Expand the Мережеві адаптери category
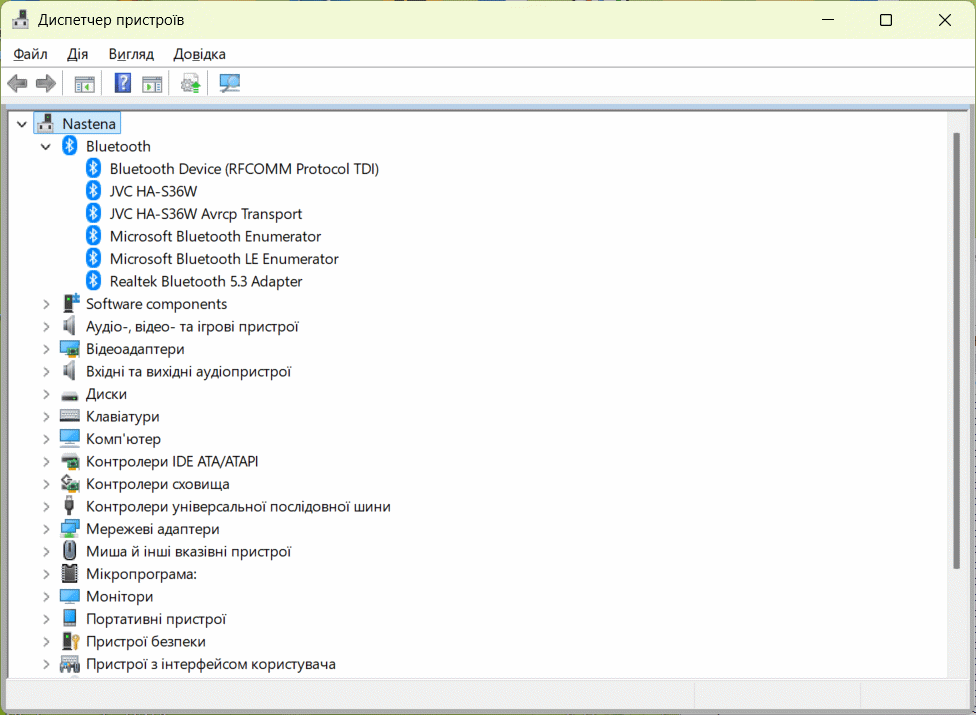The width and height of the screenshot is (976, 715). tap(45, 529)
